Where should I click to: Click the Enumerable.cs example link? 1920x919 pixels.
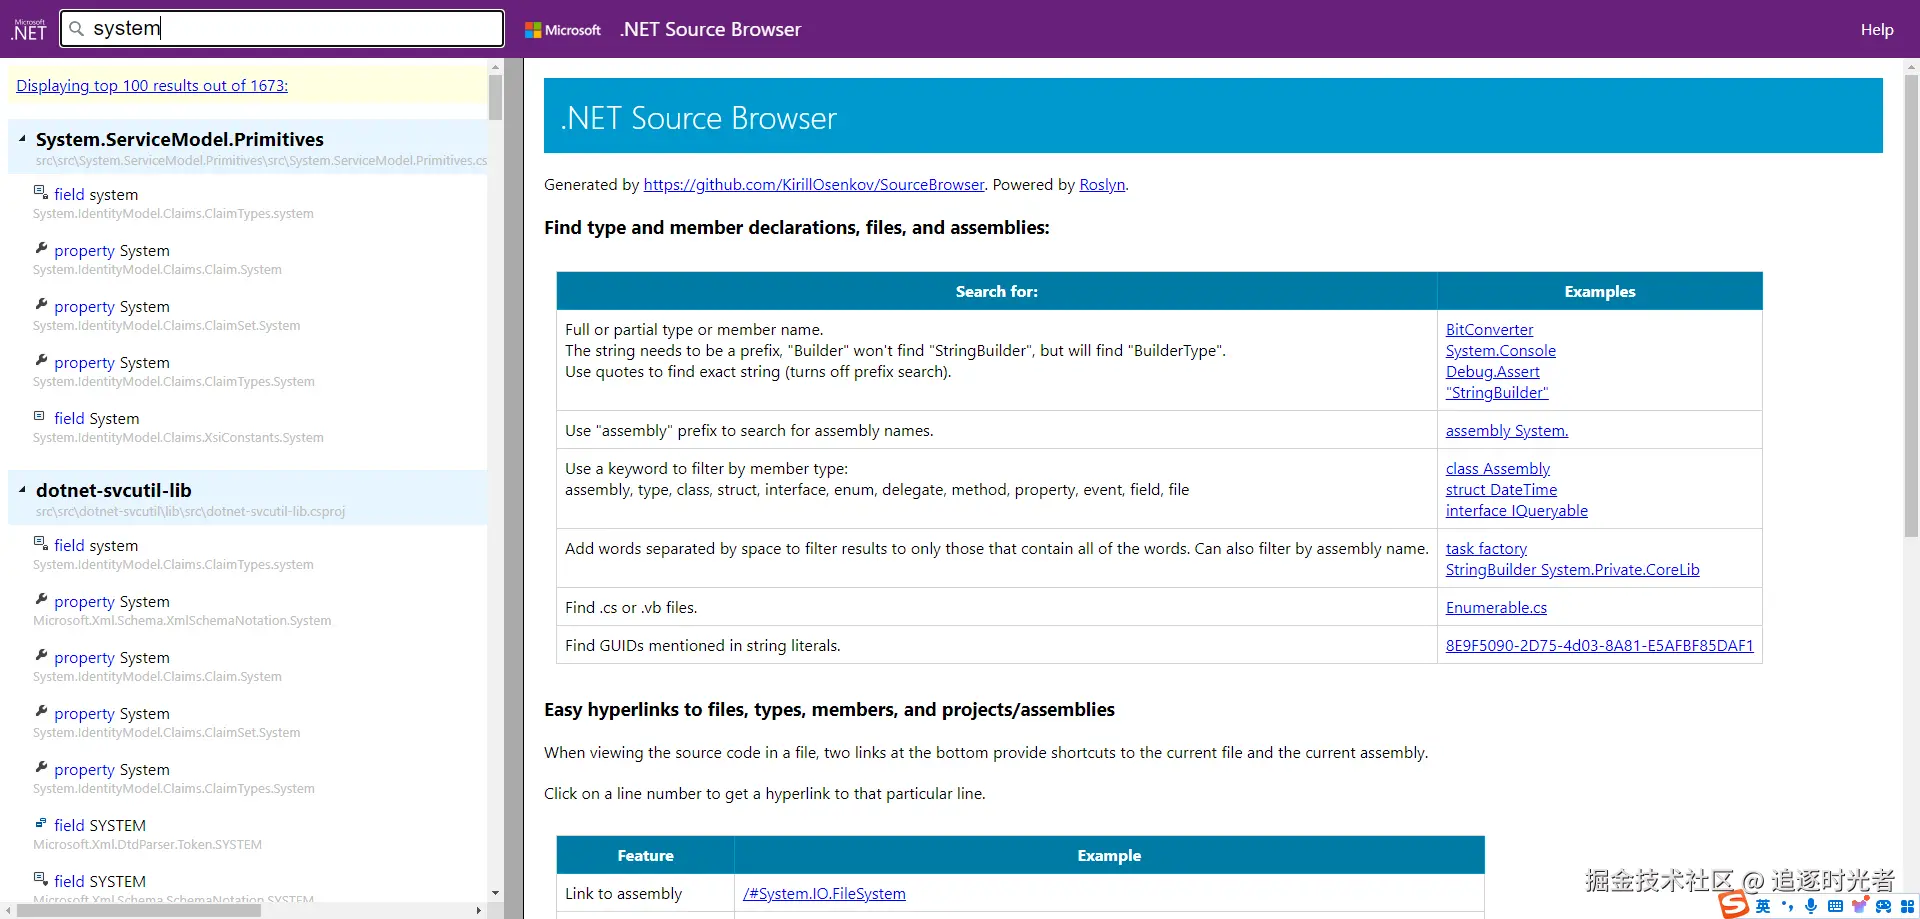(x=1496, y=608)
